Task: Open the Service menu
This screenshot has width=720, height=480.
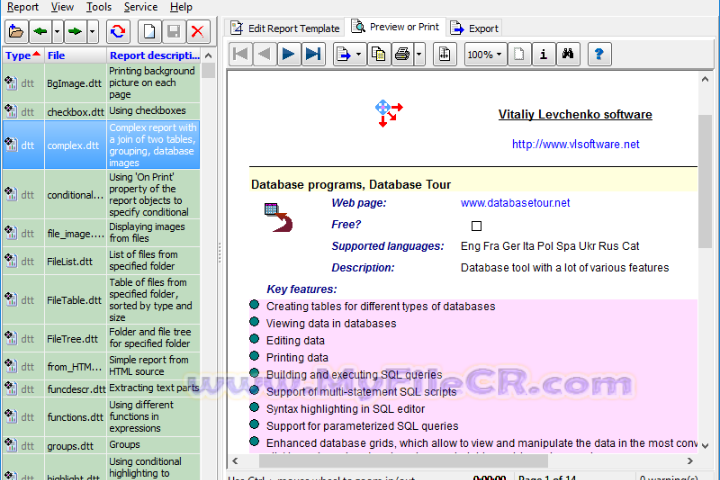Action: point(141,7)
